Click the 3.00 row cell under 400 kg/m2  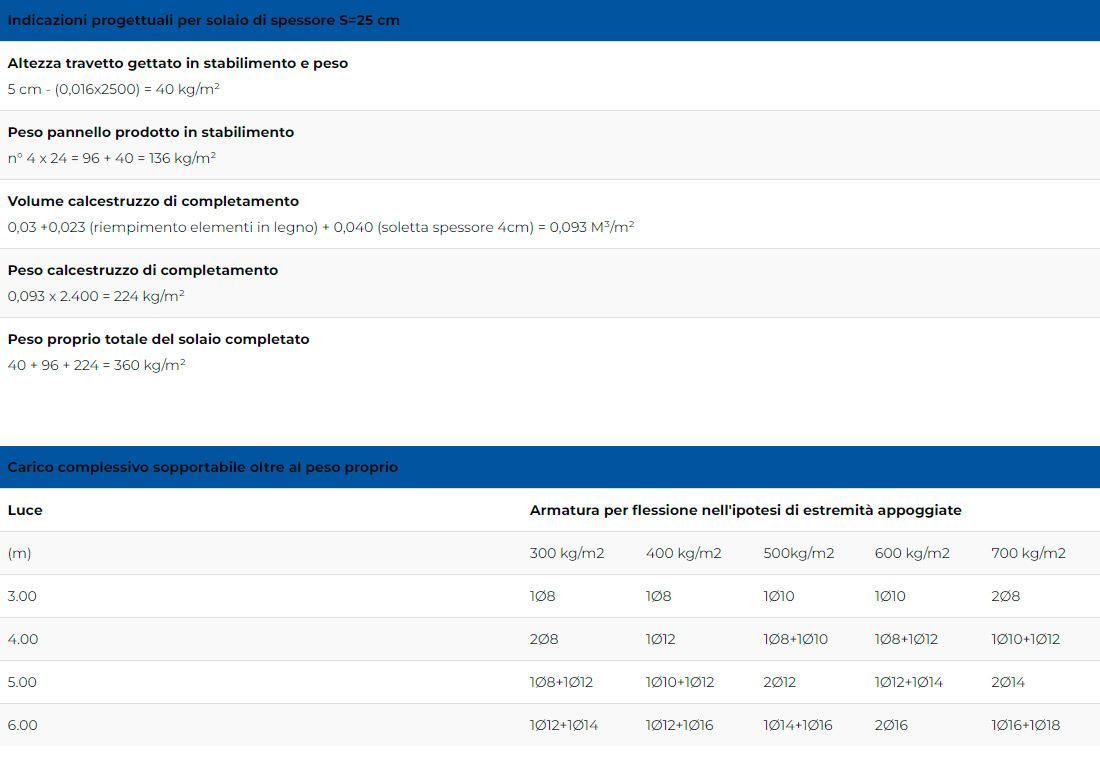(x=659, y=596)
